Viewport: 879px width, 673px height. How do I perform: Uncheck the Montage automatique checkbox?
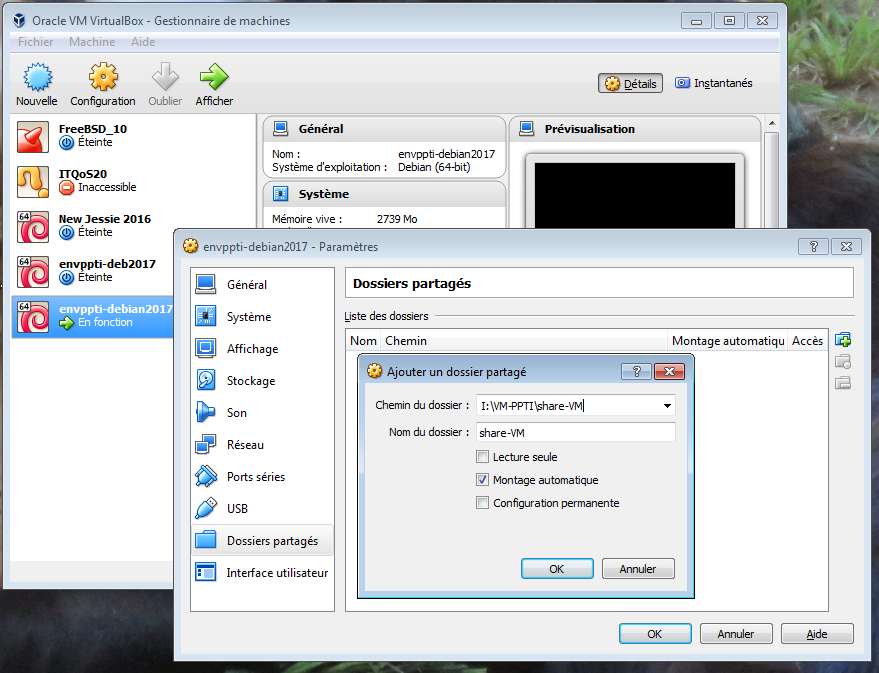pyautogui.click(x=483, y=480)
